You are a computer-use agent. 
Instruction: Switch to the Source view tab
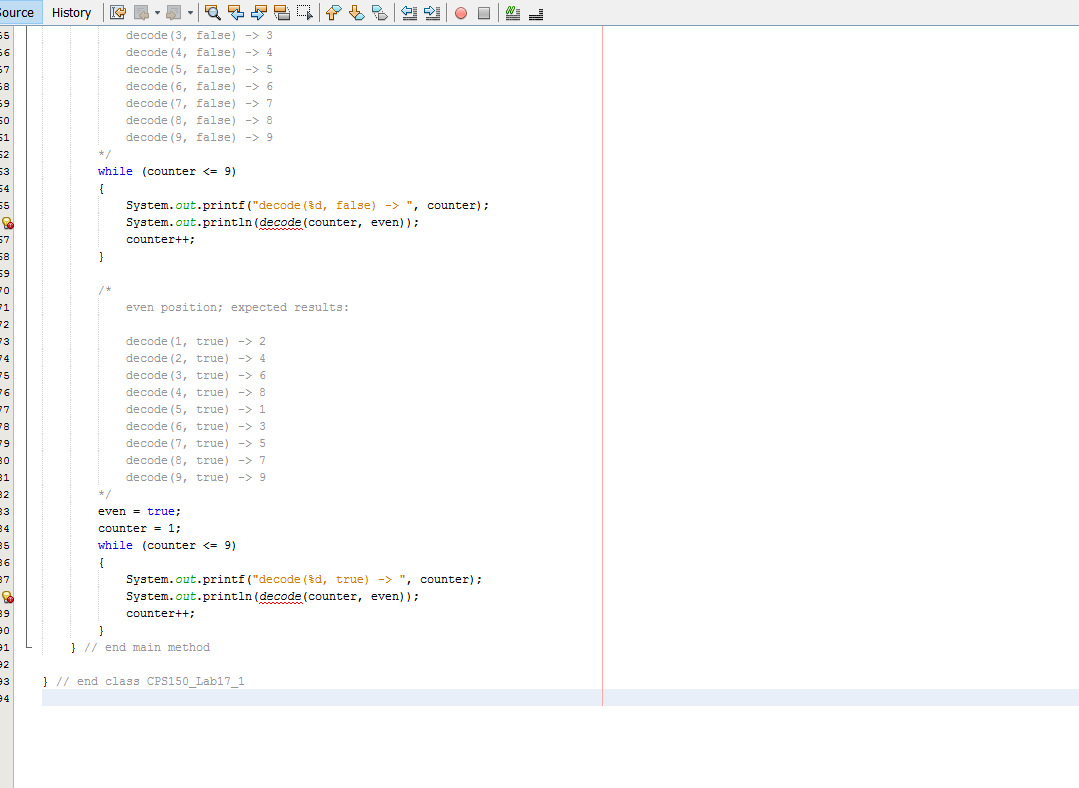(x=17, y=12)
